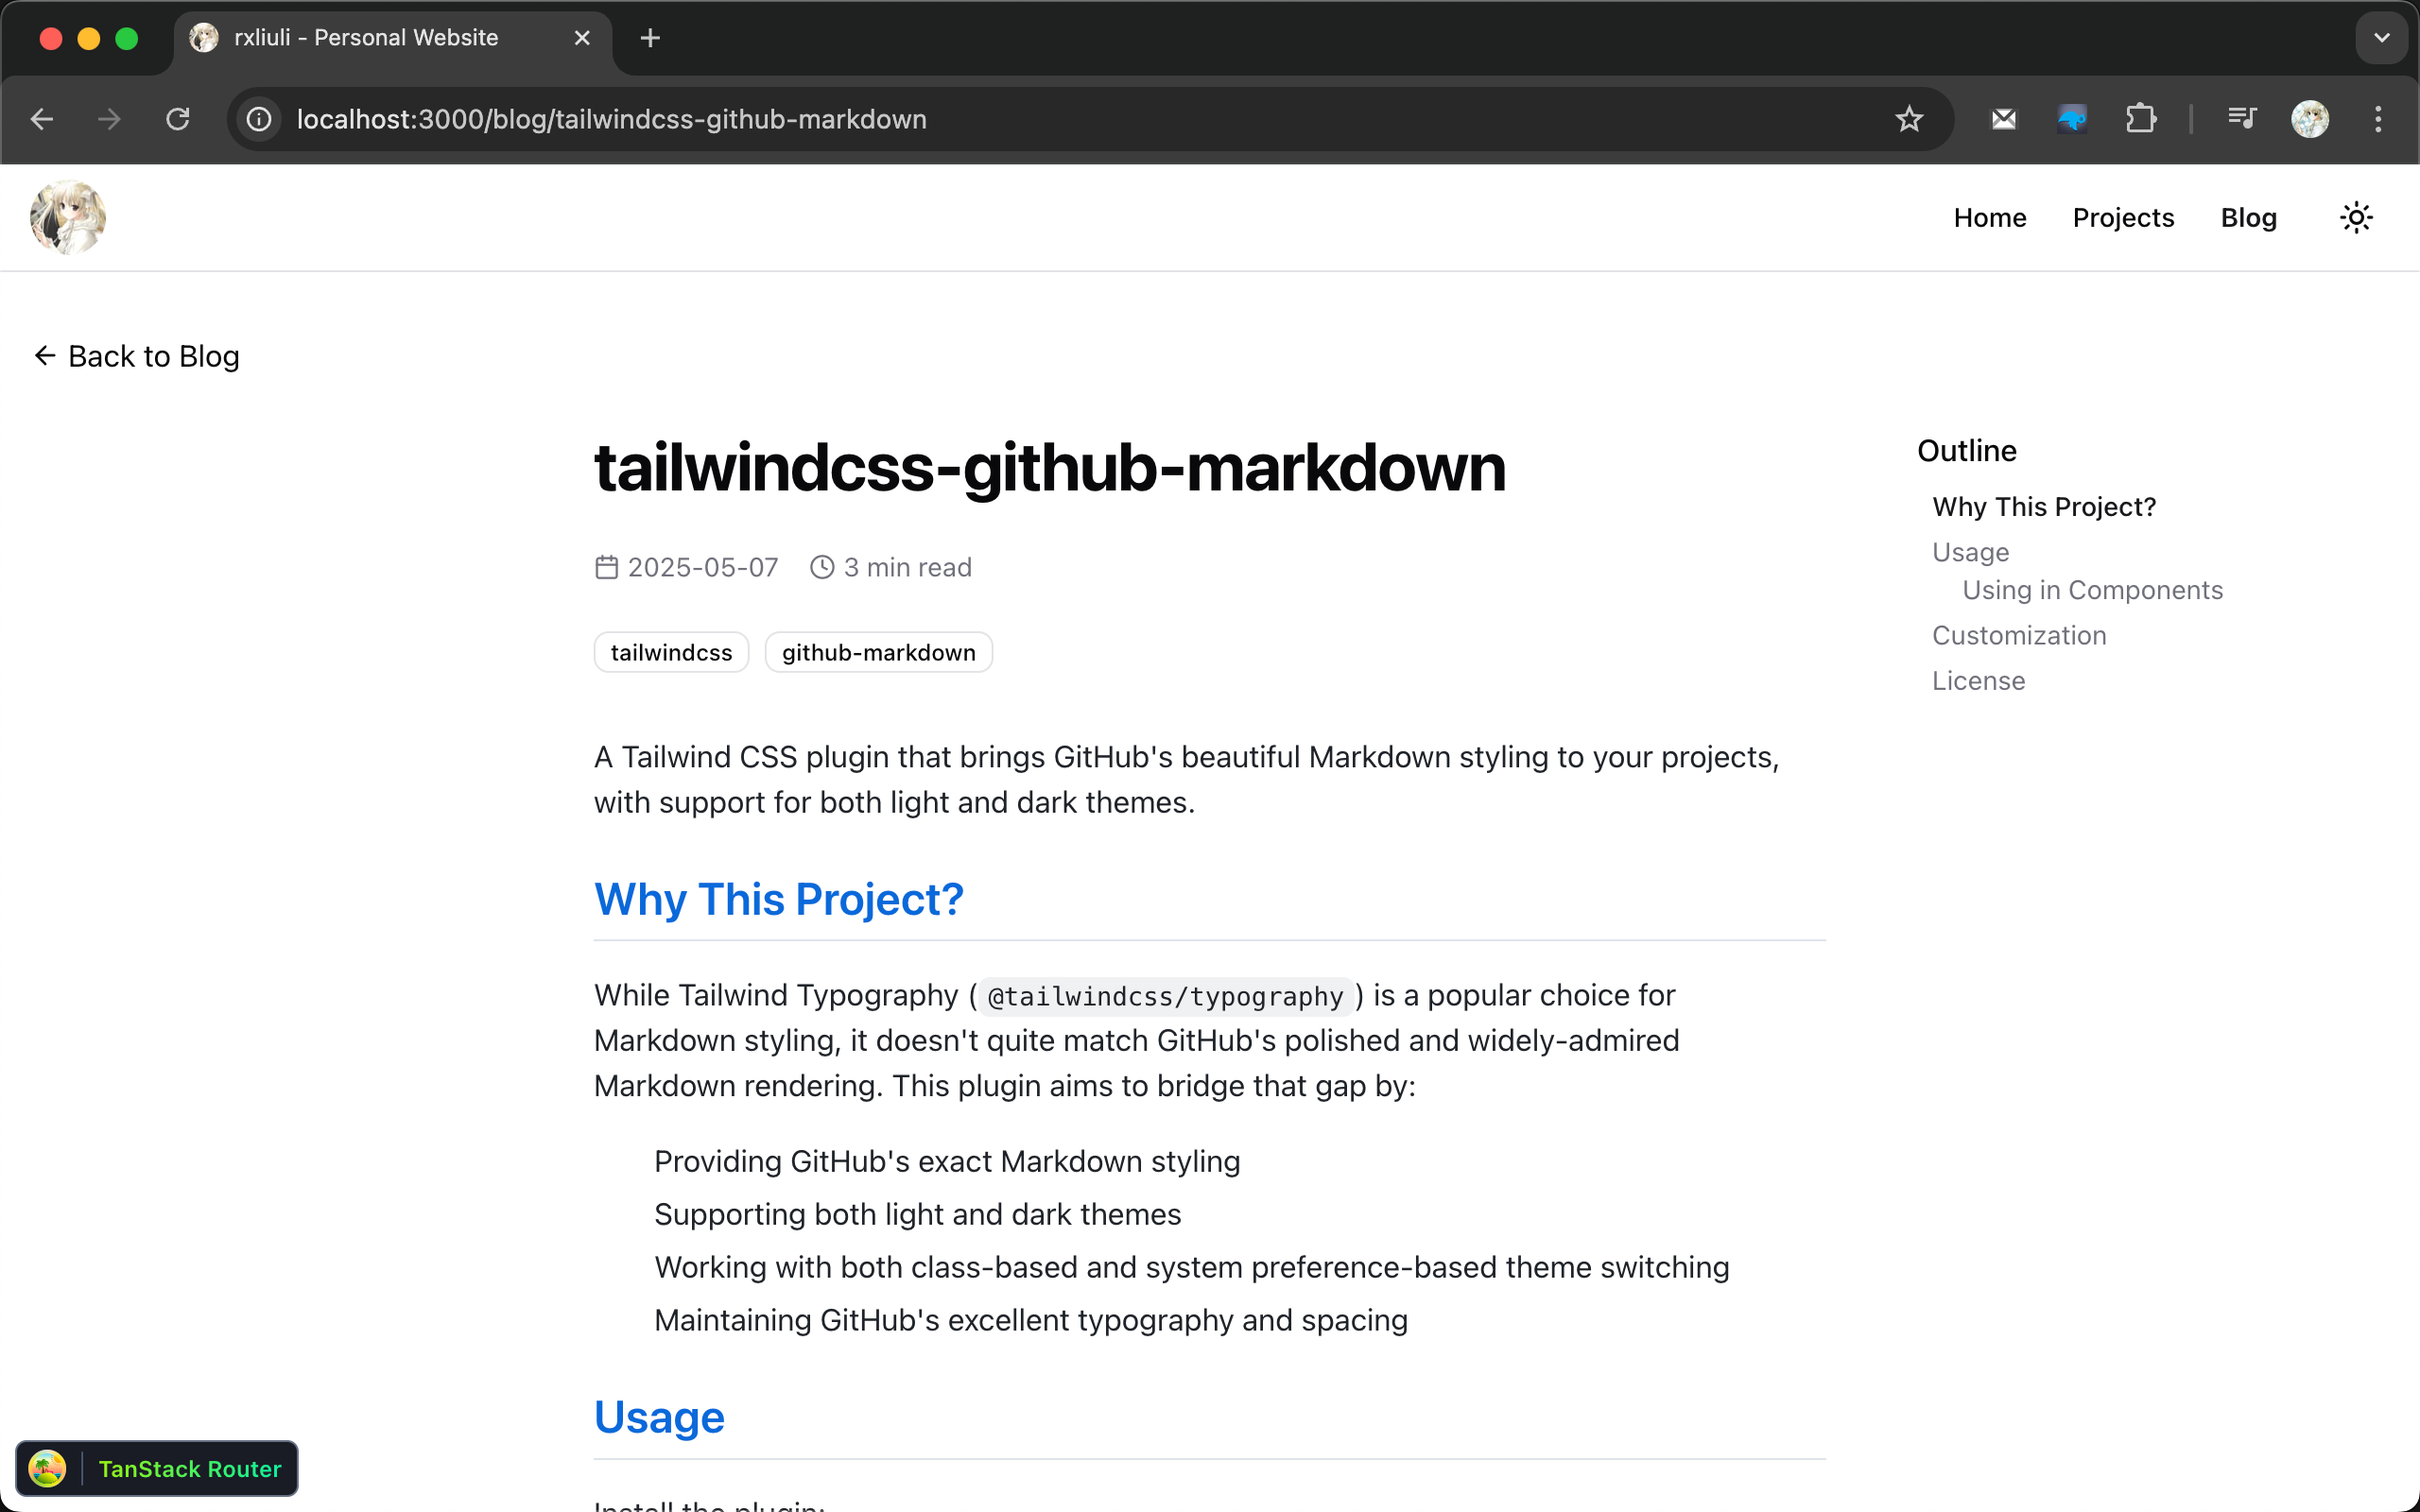Reload the page
Viewport: 2420px width, 1512px height.
coord(178,119)
